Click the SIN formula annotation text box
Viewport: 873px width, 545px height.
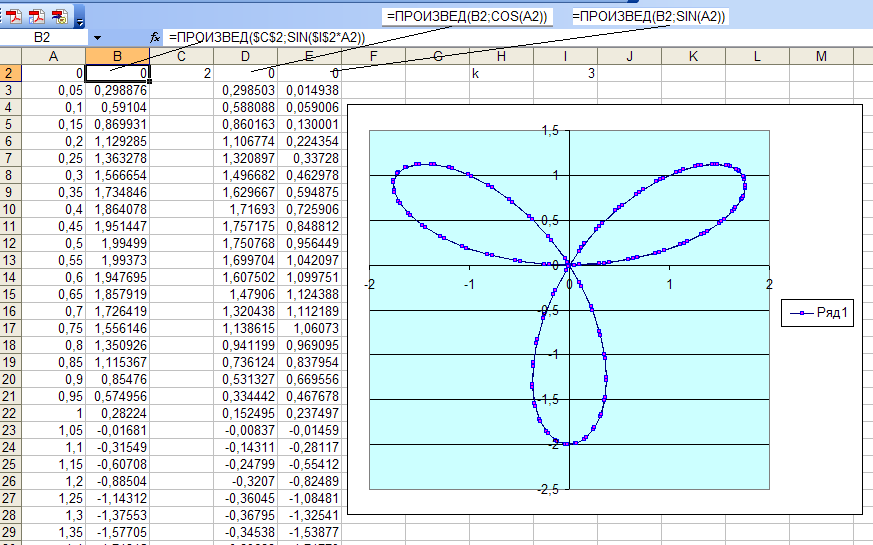tap(650, 17)
